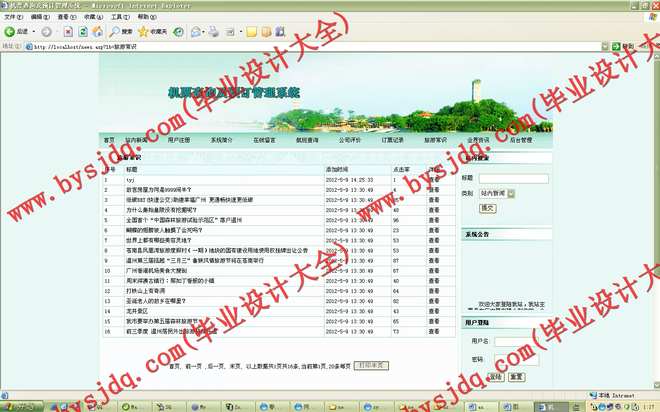The image size is (660, 412).
Task: Expand the Back button history arrow
Action: (36, 32)
